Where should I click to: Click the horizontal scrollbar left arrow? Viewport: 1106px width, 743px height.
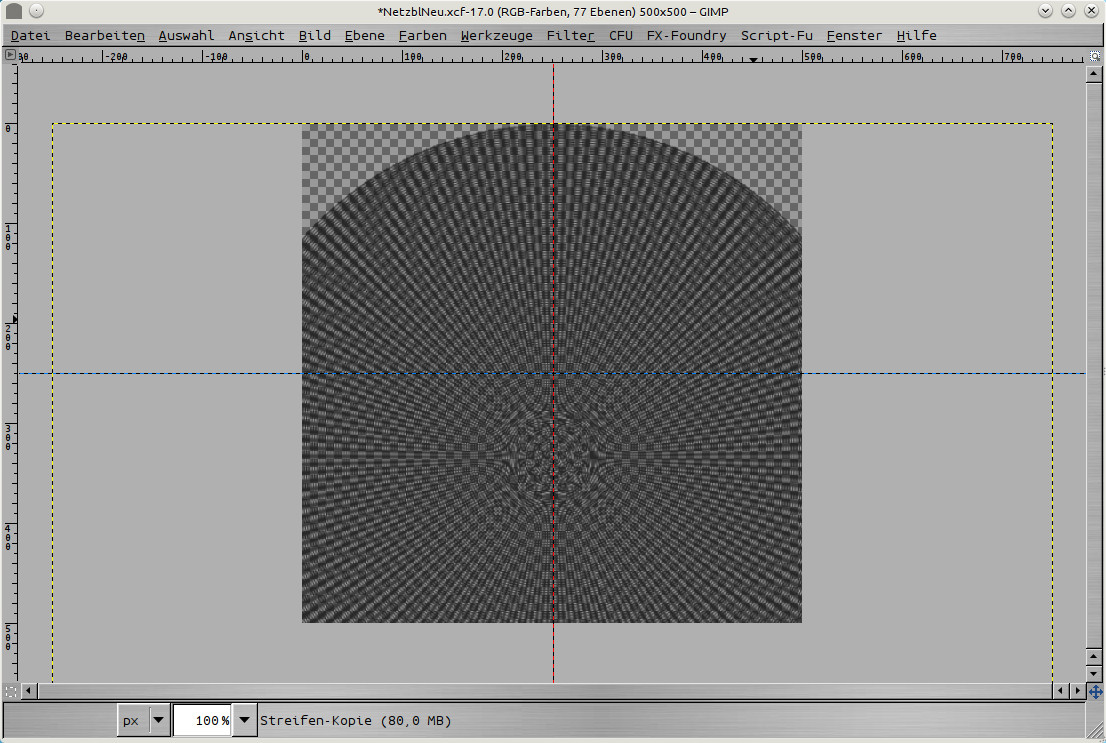[28, 691]
